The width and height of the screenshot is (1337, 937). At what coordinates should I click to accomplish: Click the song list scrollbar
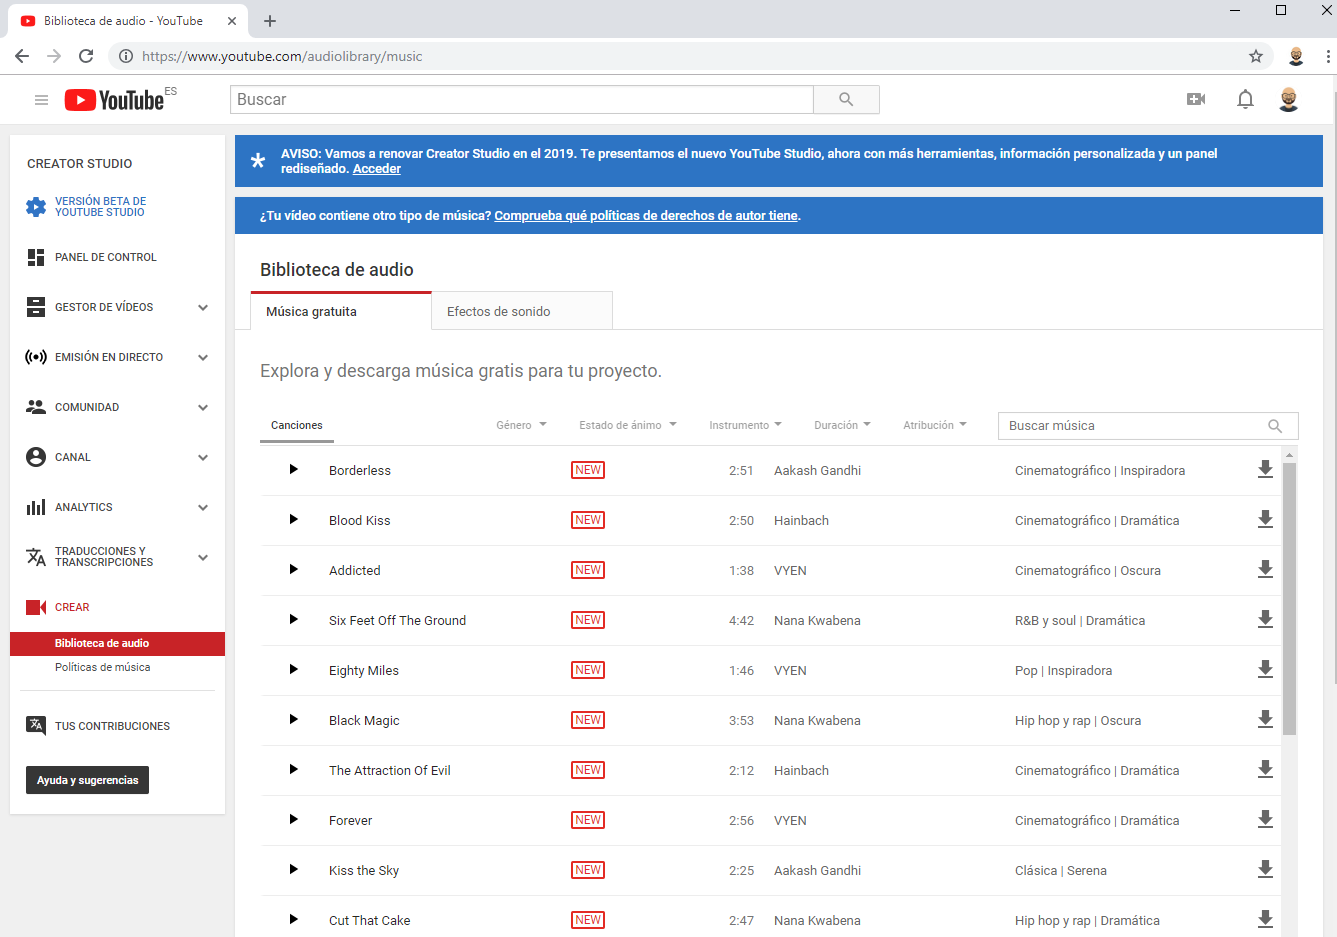coord(1289,598)
